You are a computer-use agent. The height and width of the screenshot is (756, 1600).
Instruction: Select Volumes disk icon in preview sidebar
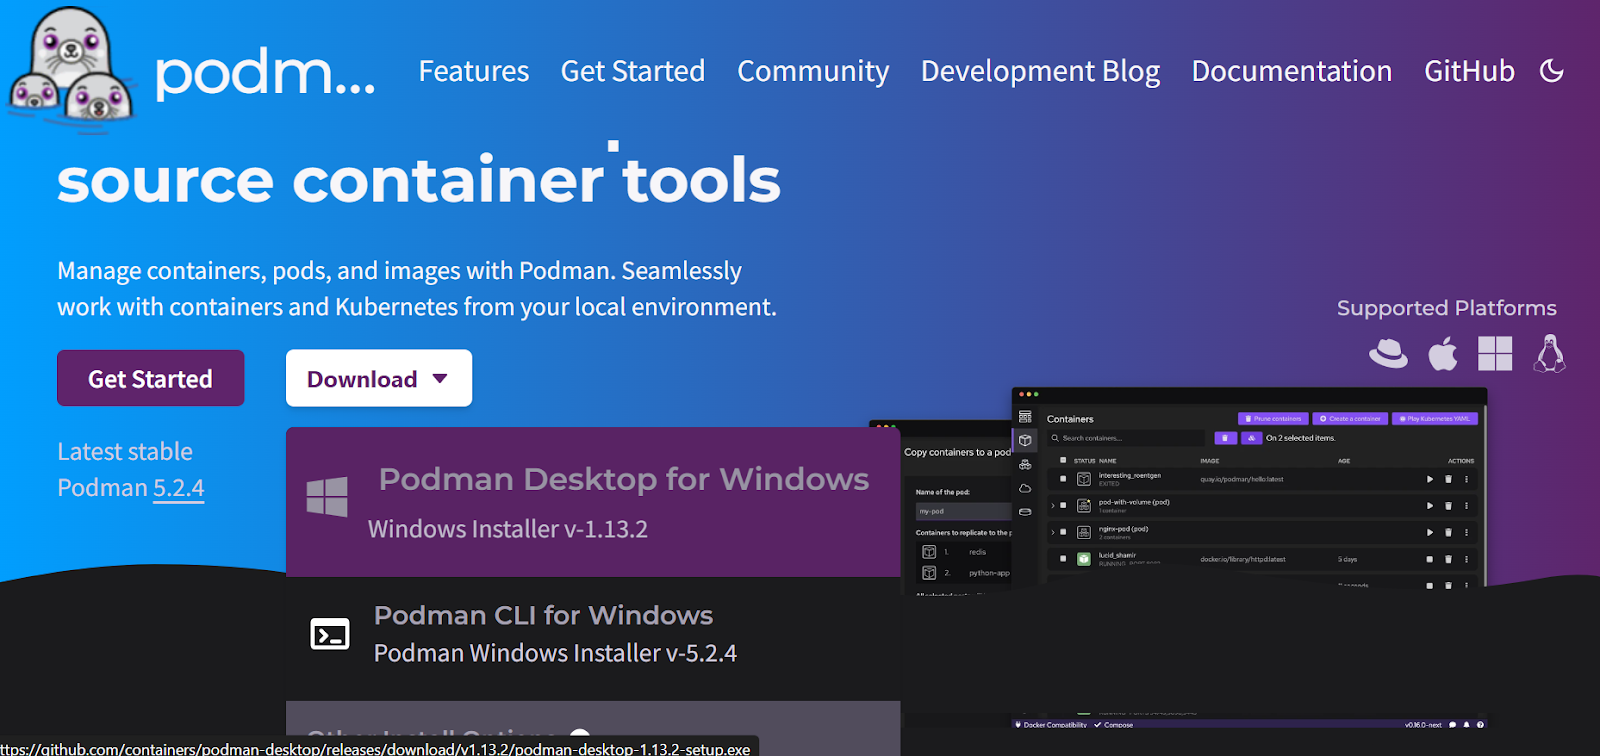click(1025, 512)
